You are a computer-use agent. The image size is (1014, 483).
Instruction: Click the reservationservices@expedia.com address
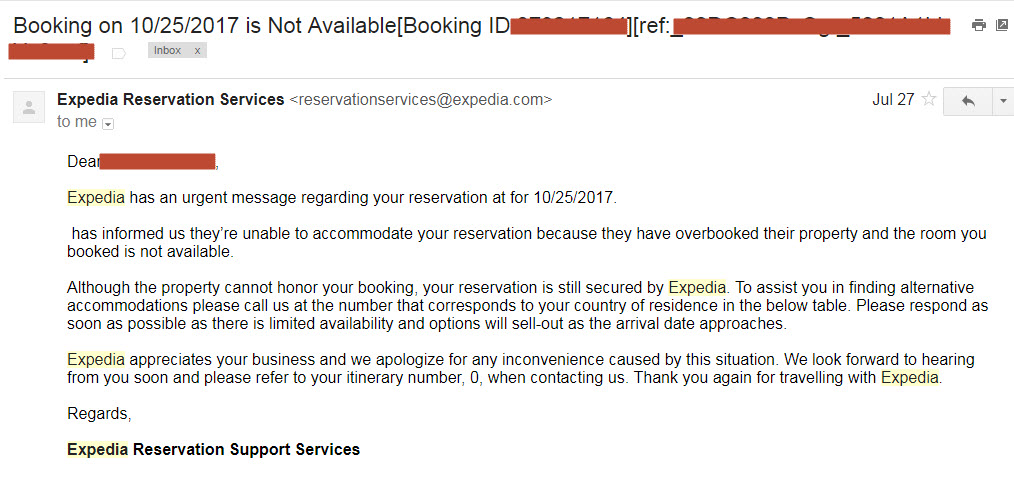coord(420,100)
